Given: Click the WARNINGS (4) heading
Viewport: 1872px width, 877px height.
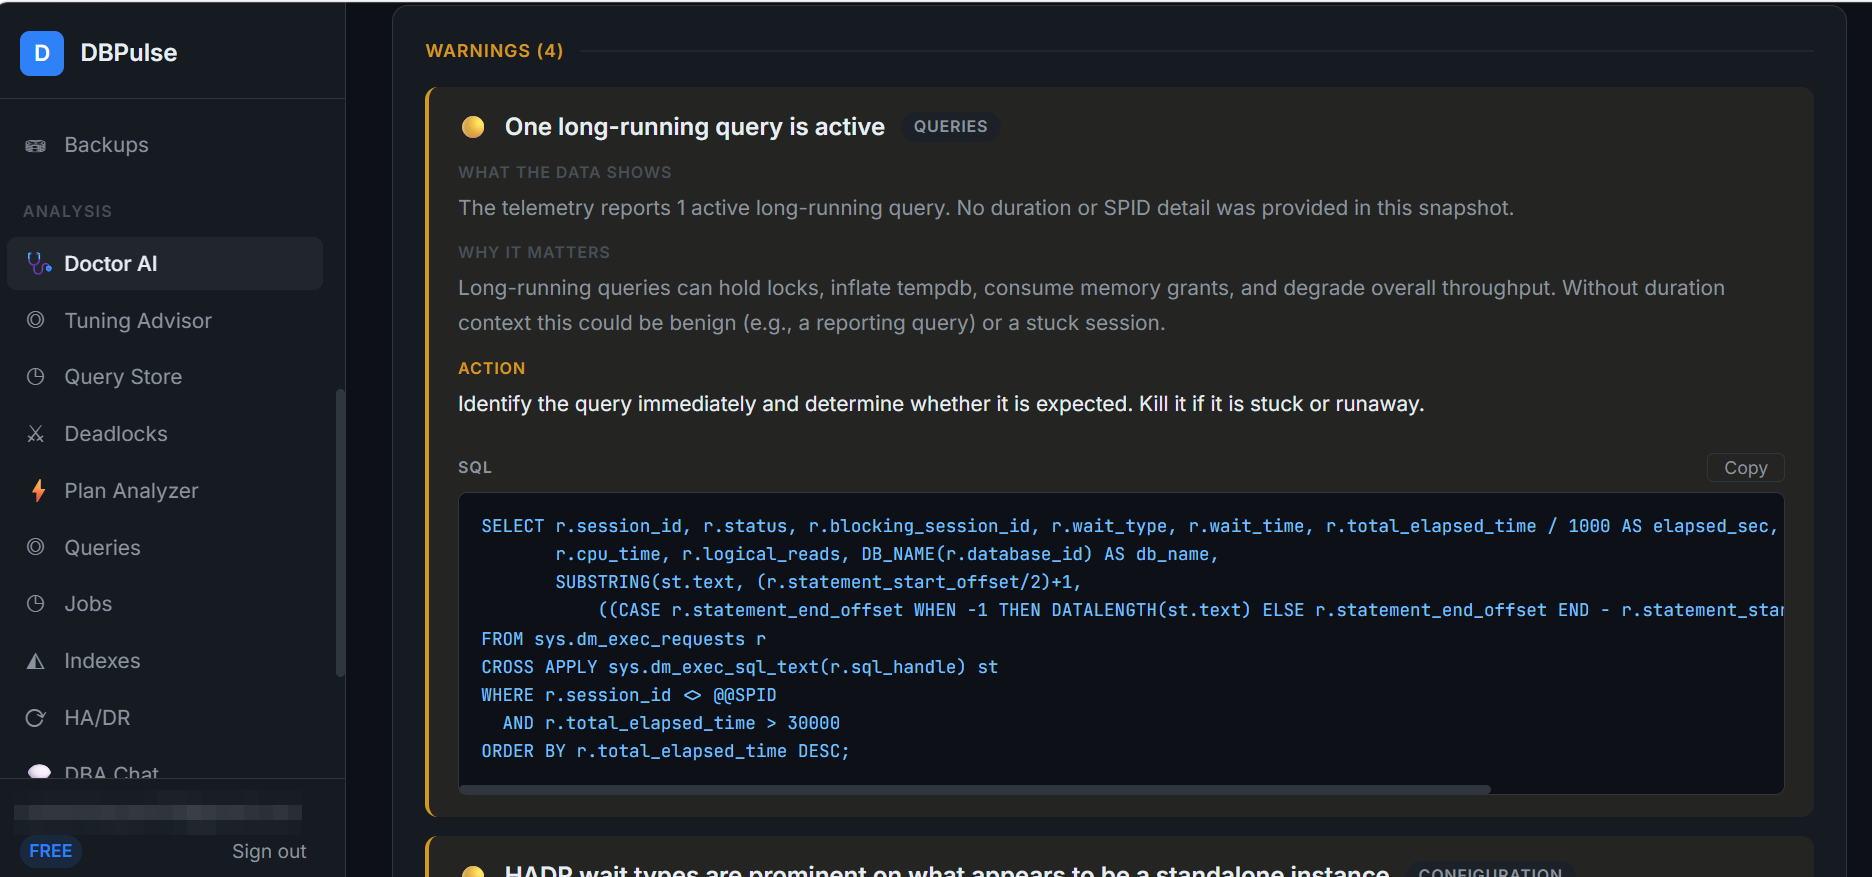Looking at the screenshot, I should 494,51.
